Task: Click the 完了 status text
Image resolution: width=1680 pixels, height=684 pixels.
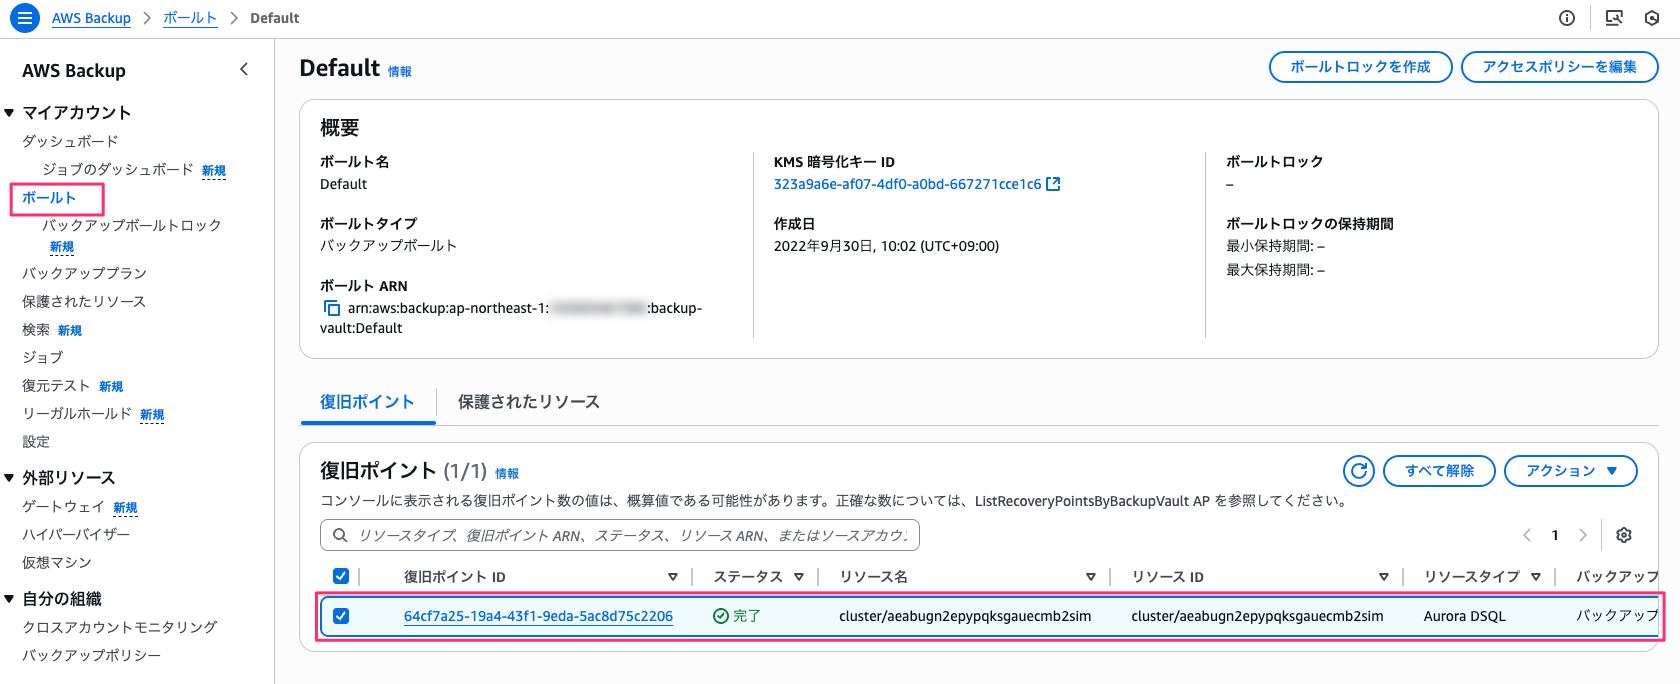Action: point(746,616)
